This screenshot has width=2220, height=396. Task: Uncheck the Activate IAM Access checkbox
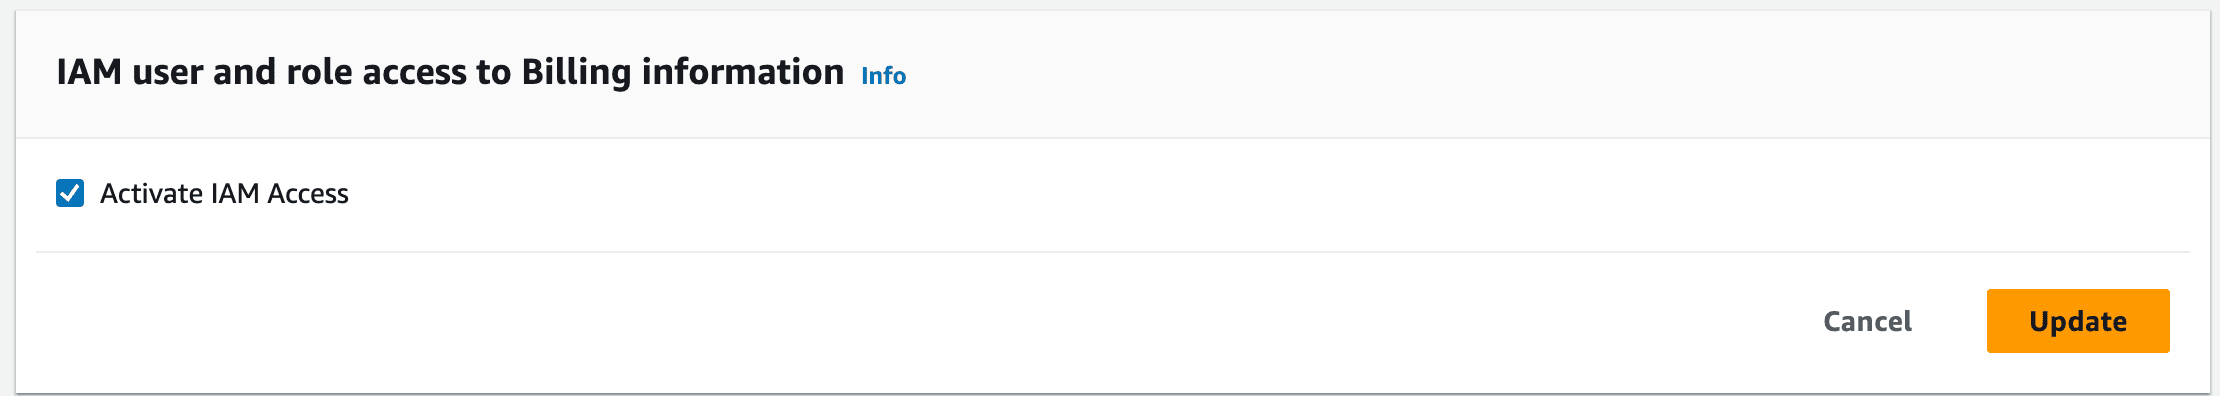coord(70,193)
